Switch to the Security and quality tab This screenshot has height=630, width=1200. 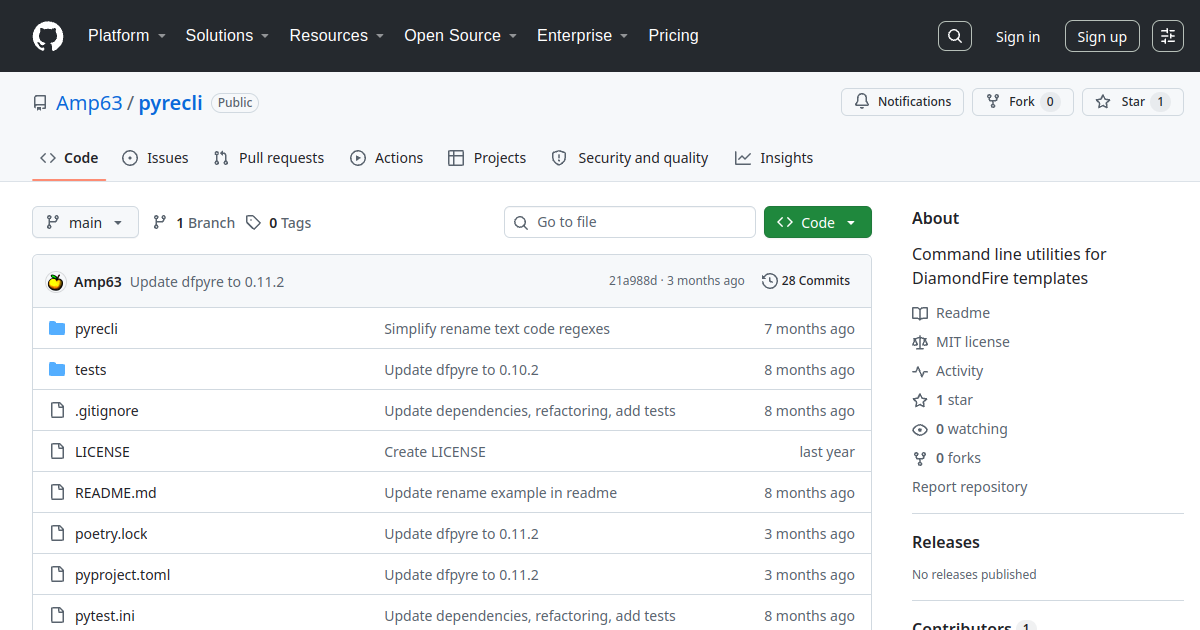630,158
